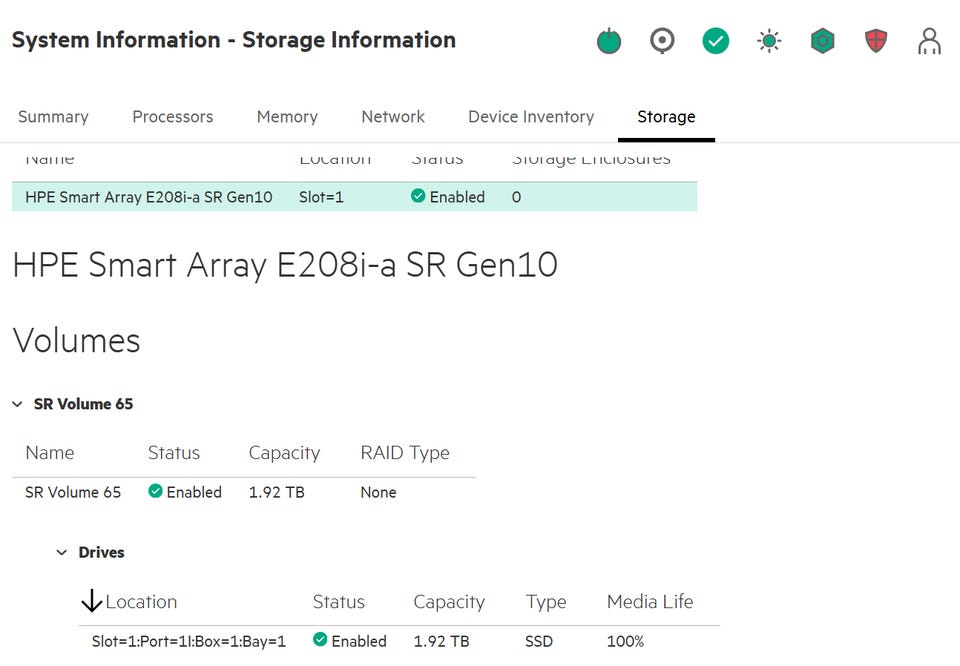
Task: Click the sun-shaped brightness icon in header
Action: pyautogui.click(x=769, y=41)
